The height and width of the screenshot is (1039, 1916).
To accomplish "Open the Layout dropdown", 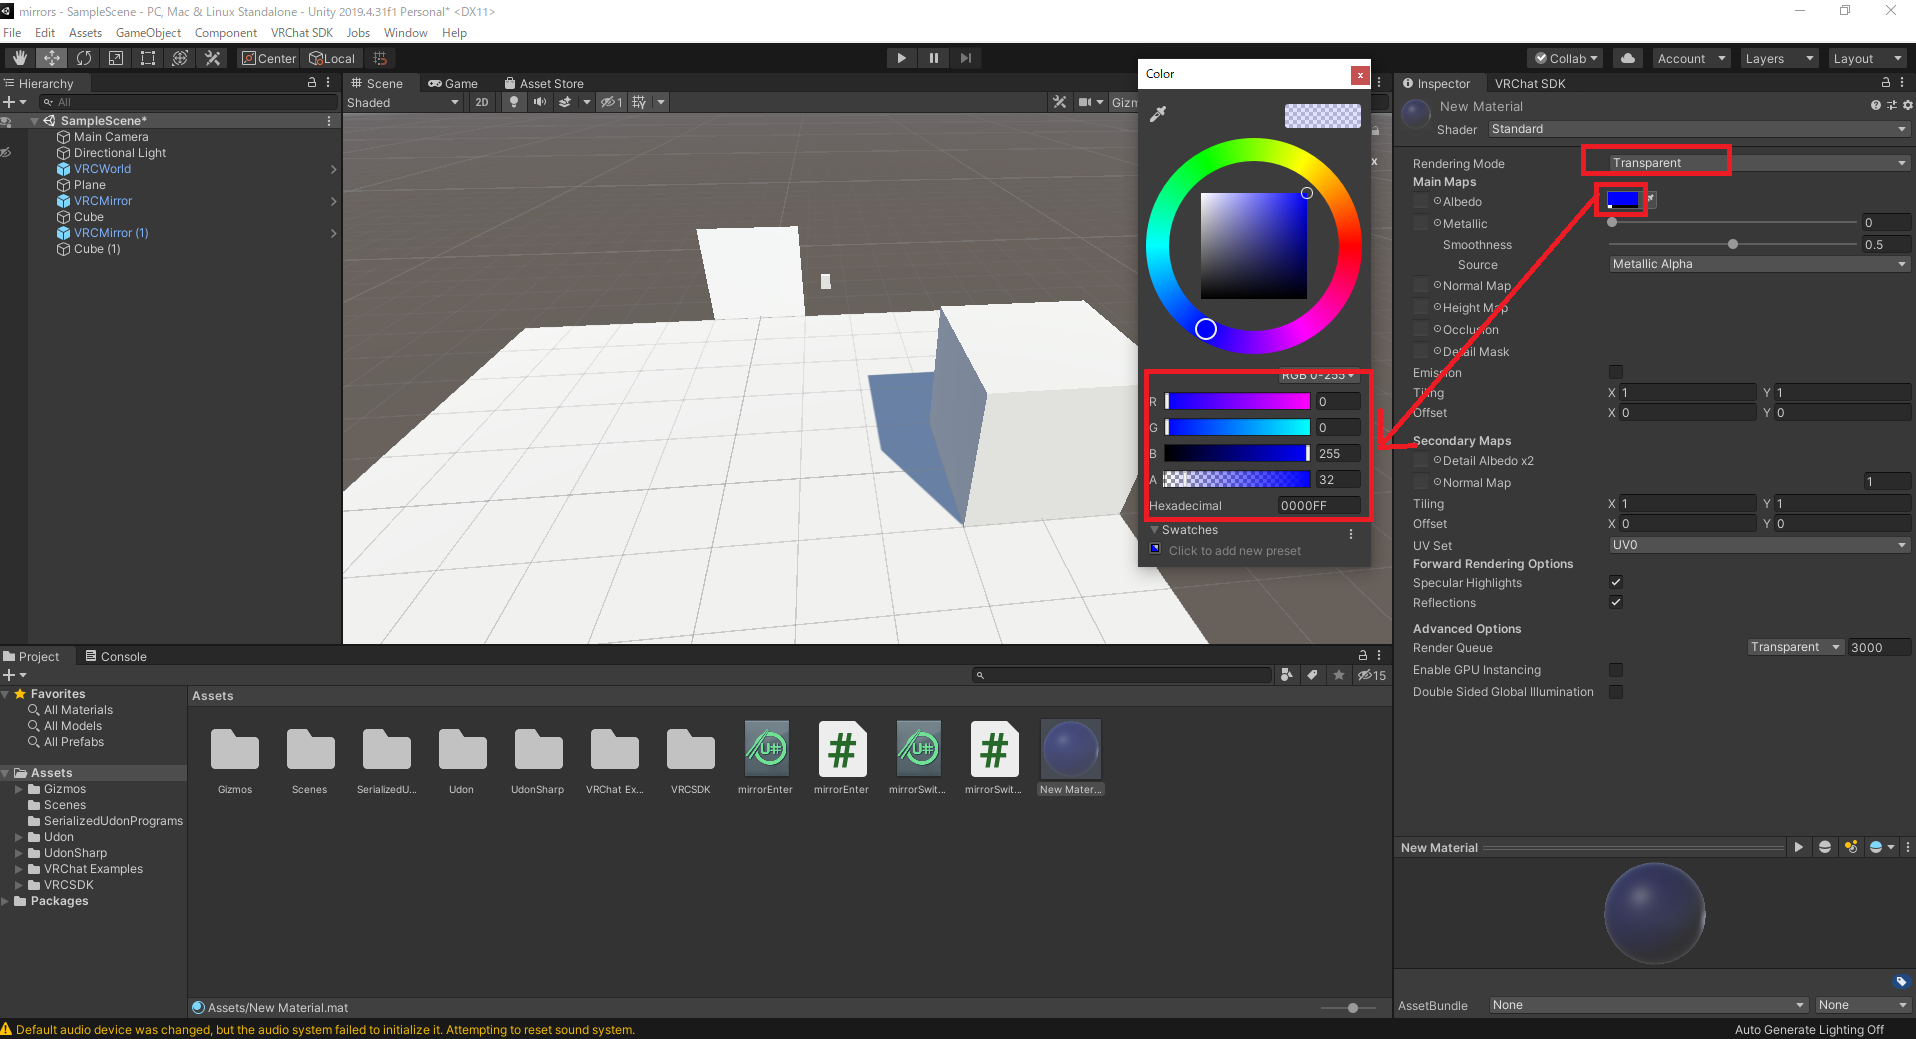I will (x=1867, y=58).
